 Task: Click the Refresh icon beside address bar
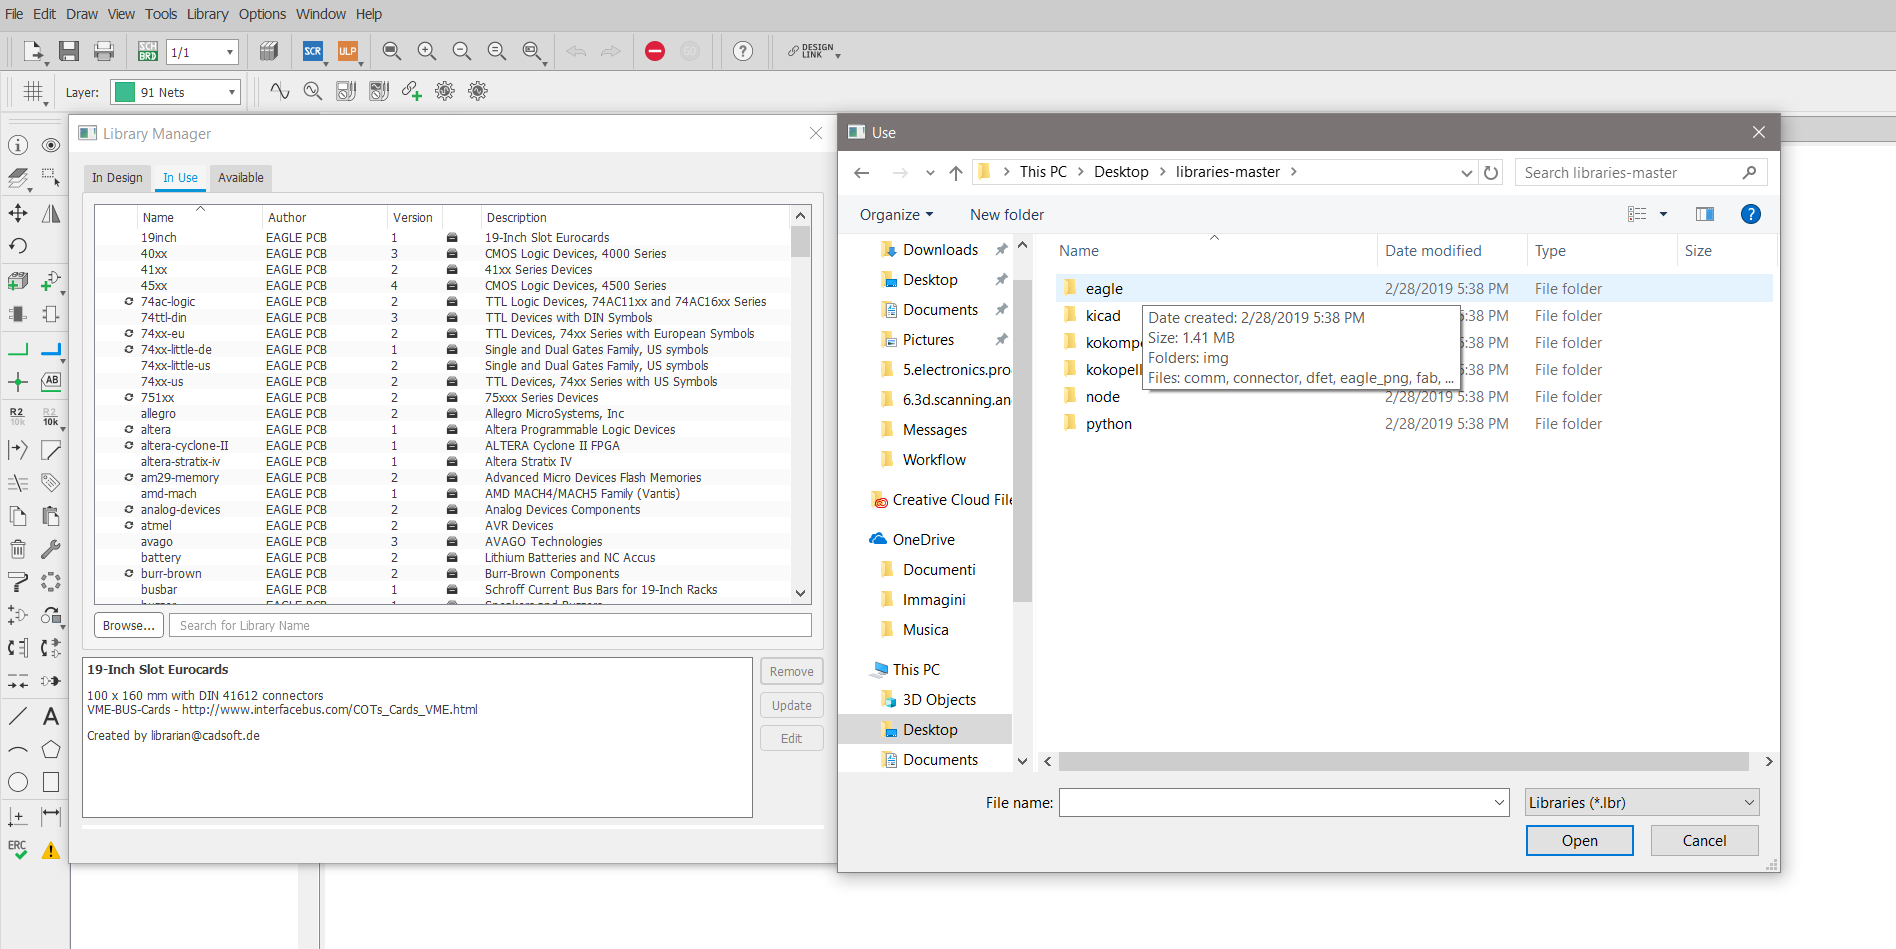(1491, 172)
